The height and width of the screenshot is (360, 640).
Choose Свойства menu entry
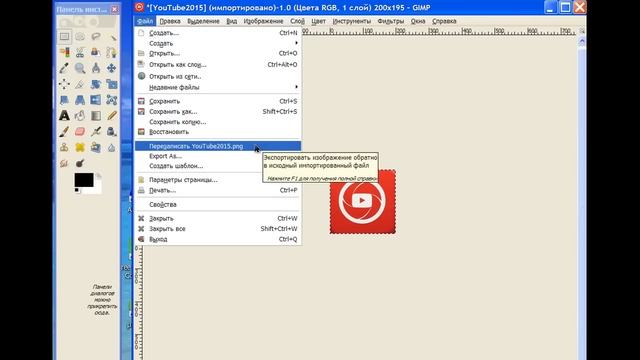click(218, 204)
